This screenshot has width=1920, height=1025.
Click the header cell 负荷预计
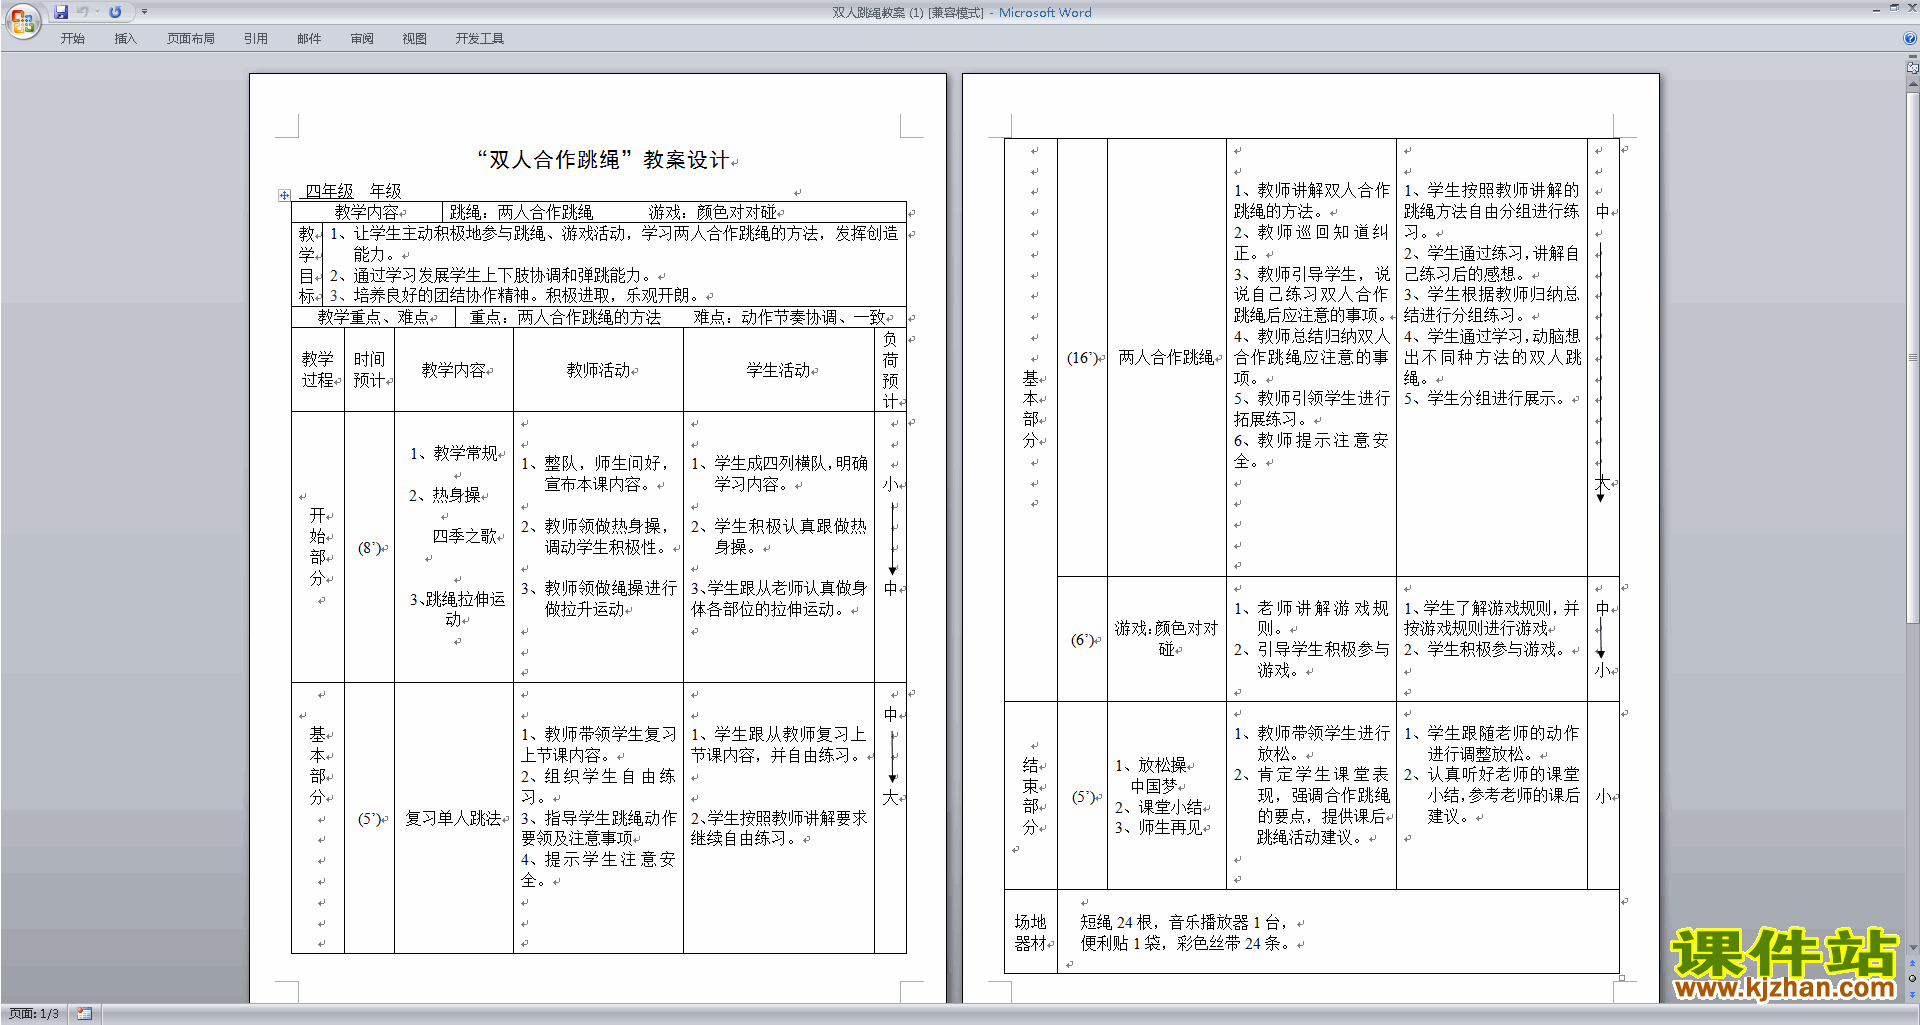tap(890, 370)
